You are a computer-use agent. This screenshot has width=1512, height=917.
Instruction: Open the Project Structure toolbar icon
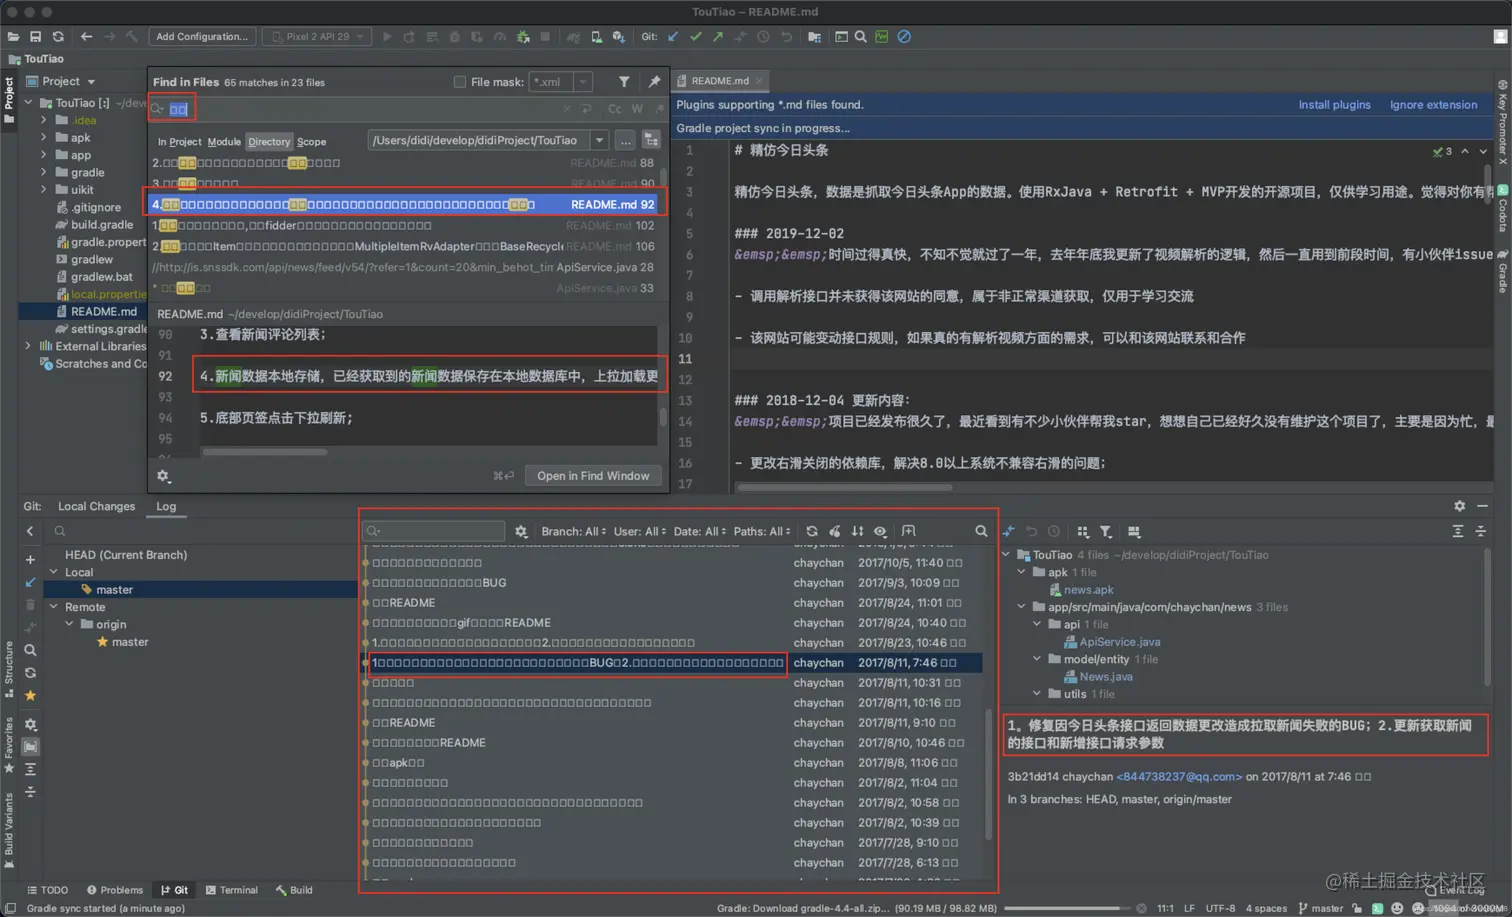[x=814, y=37]
